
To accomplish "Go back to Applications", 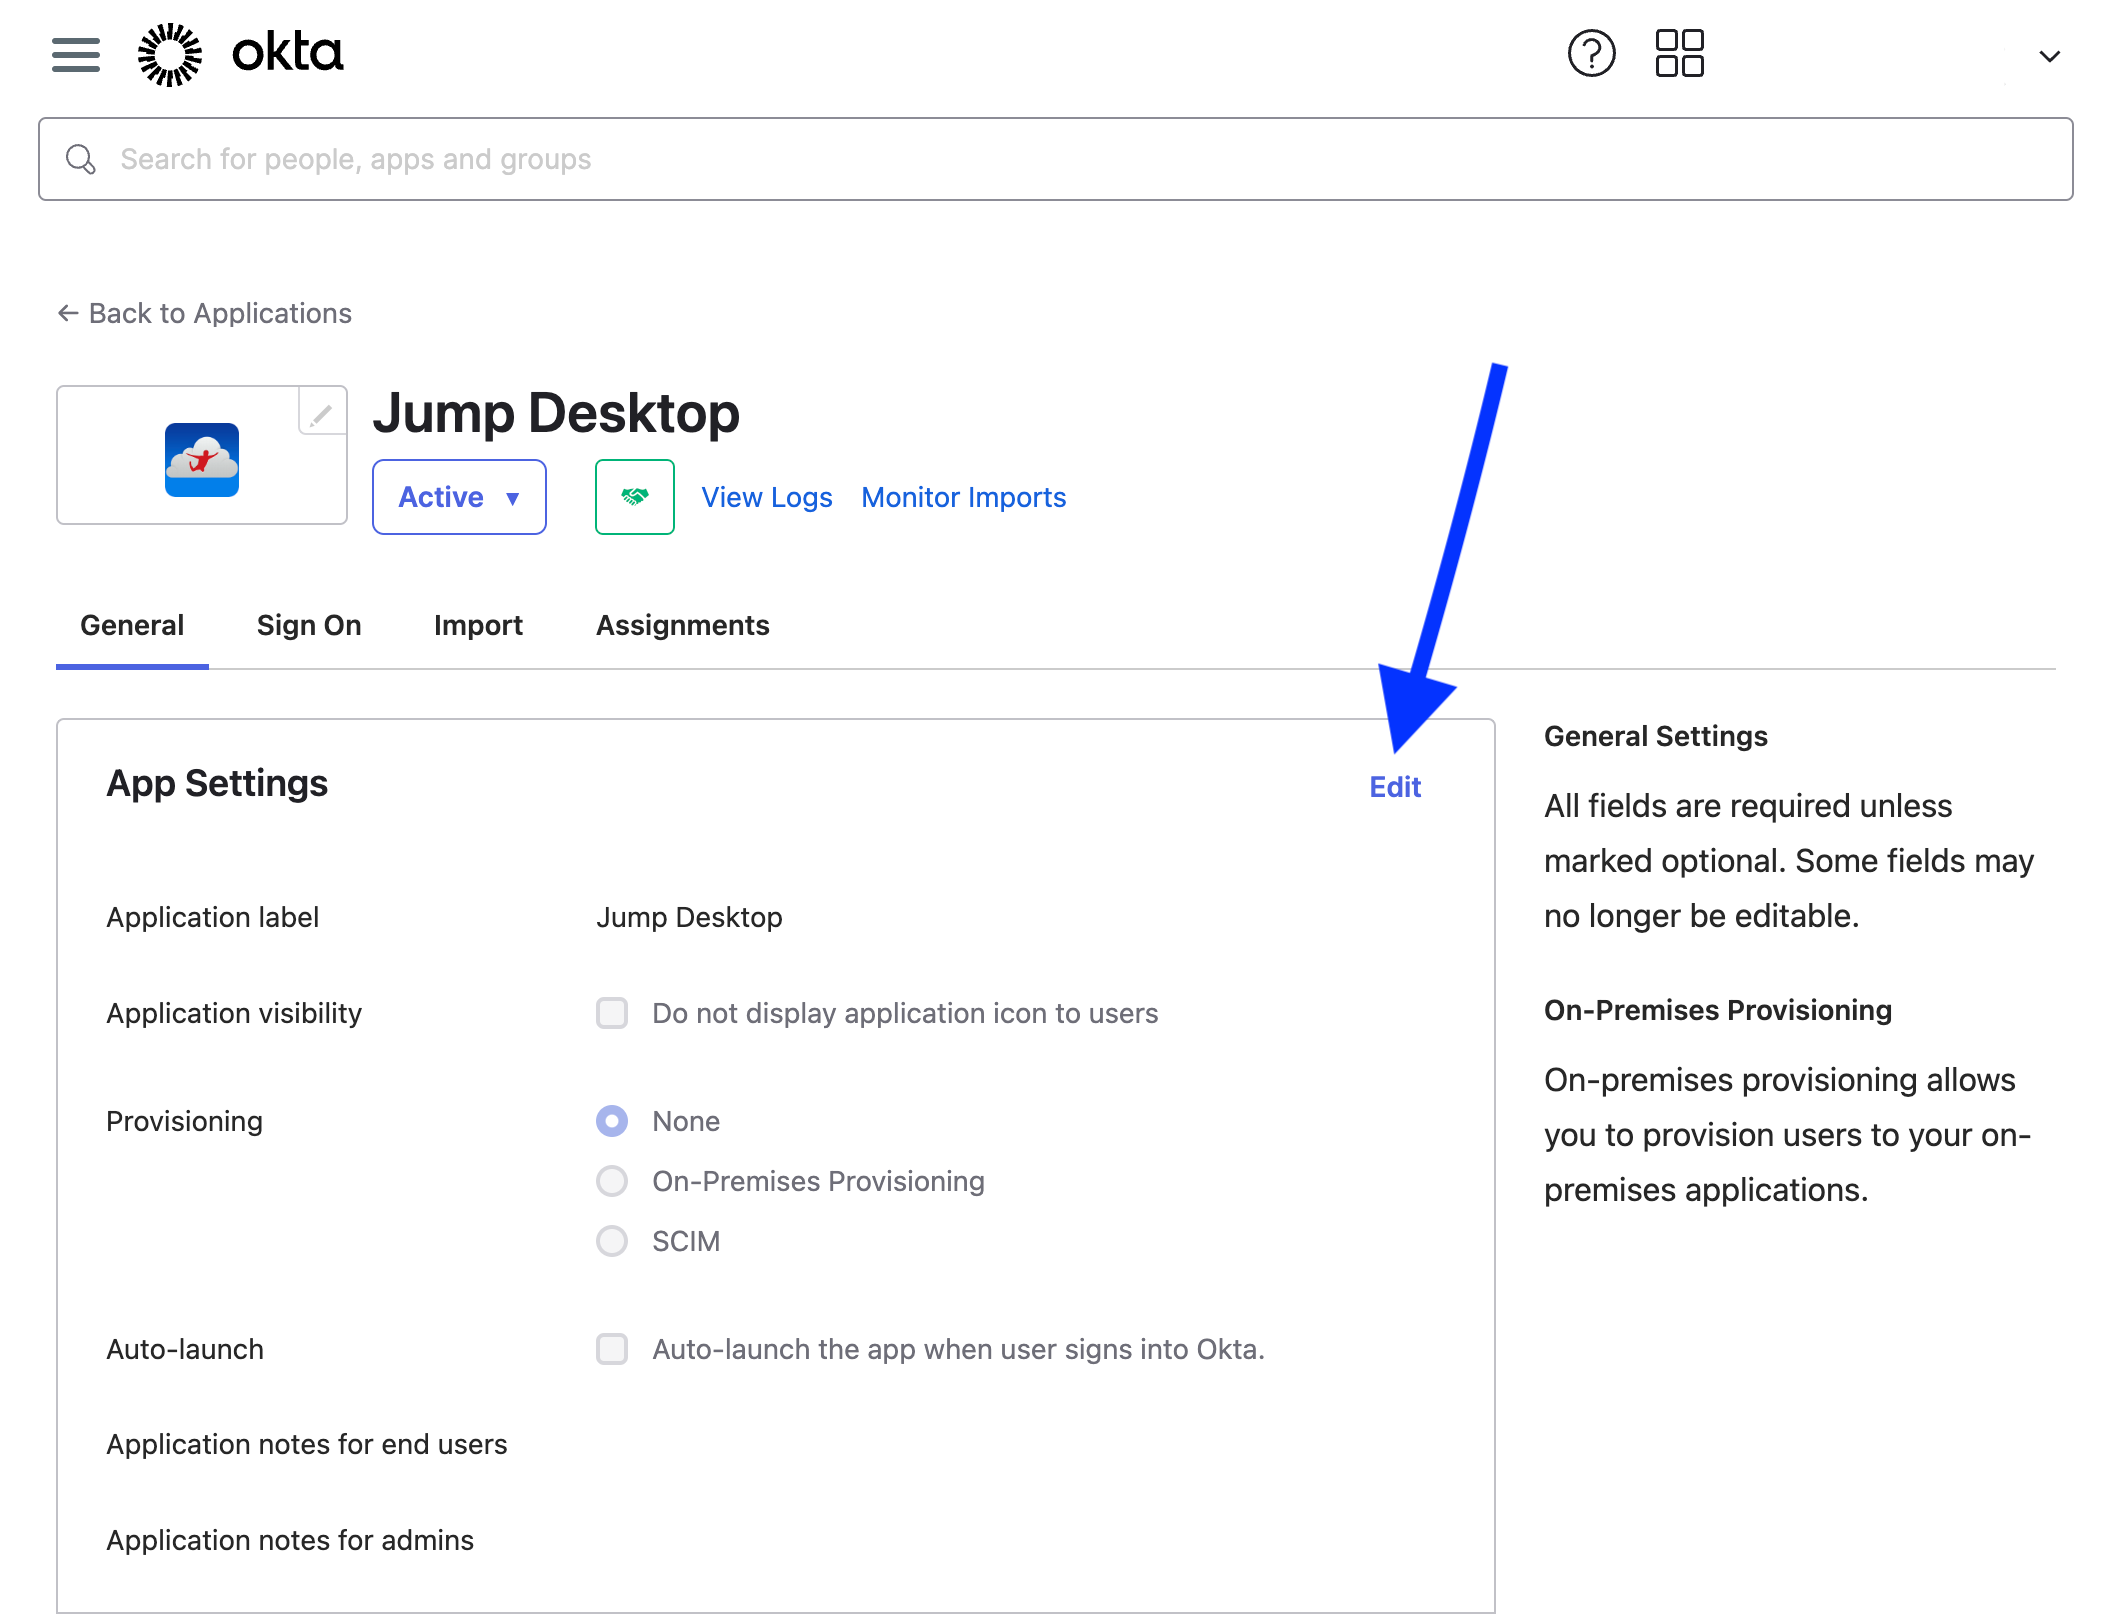I will point(204,313).
